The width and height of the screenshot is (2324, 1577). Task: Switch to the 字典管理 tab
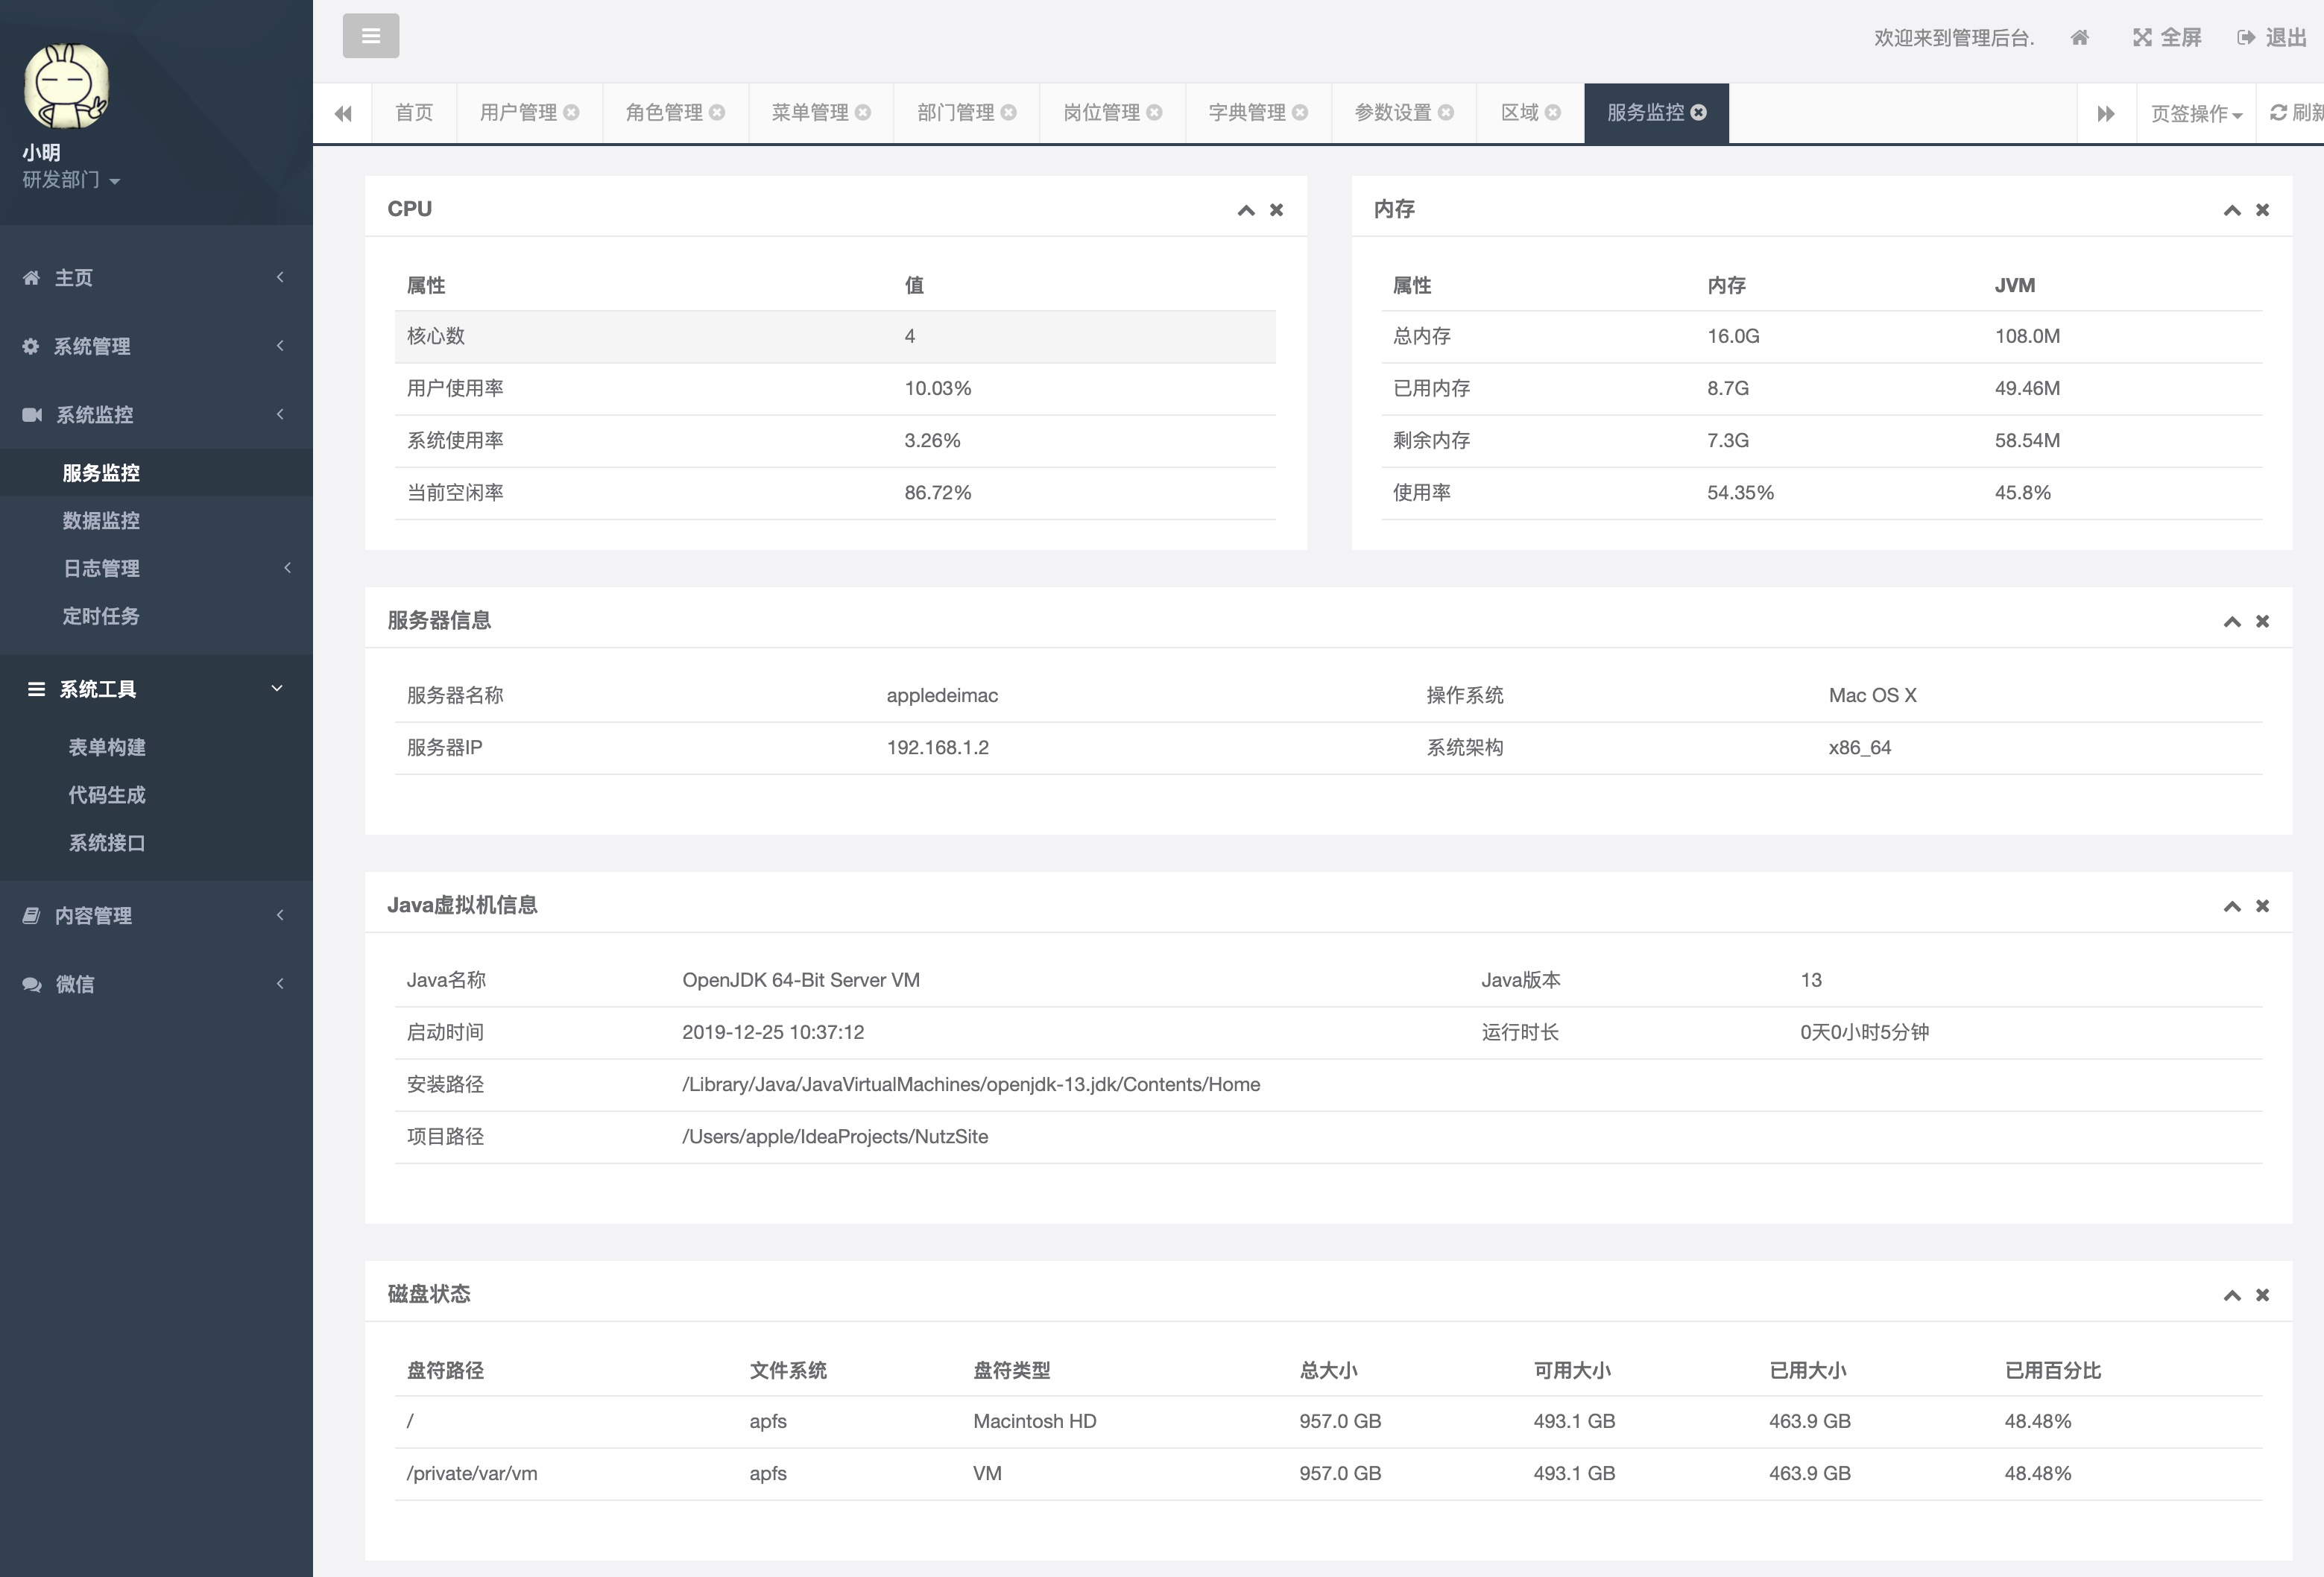(x=1247, y=113)
